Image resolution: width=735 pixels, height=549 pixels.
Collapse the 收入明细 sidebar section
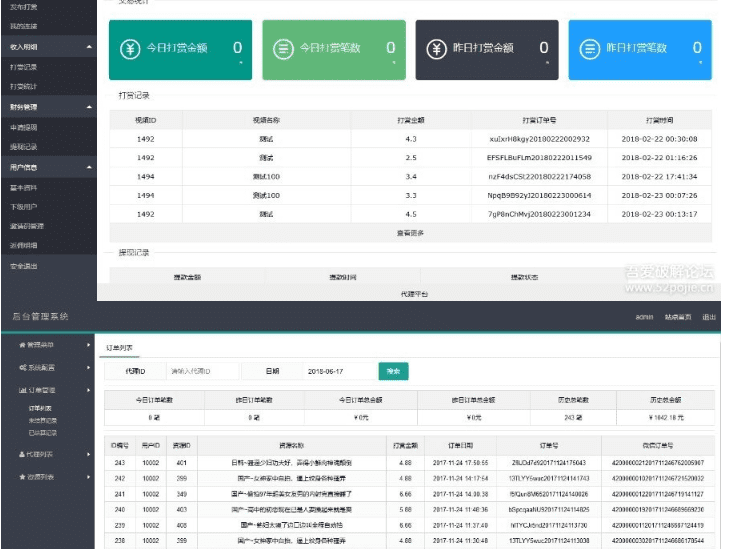click(89, 46)
